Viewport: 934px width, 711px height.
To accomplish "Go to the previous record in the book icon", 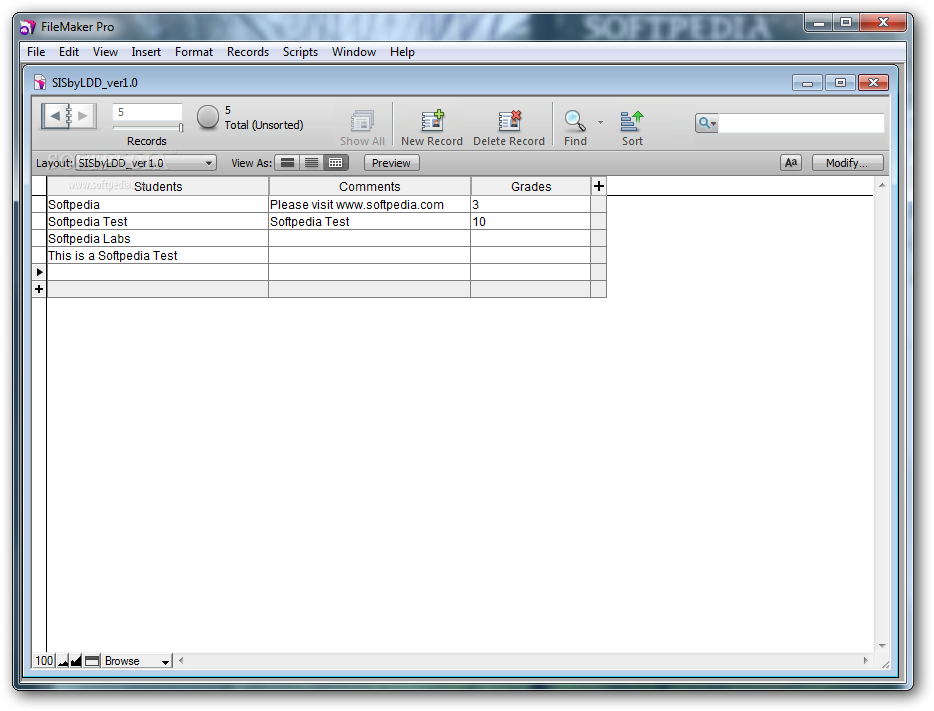I will point(55,116).
